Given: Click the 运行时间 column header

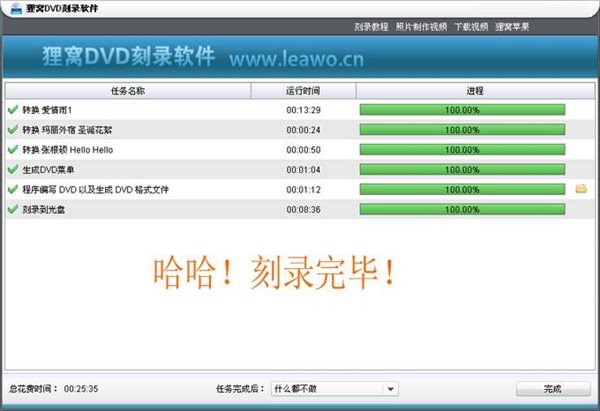Looking at the screenshot, I should coord(303,91).
